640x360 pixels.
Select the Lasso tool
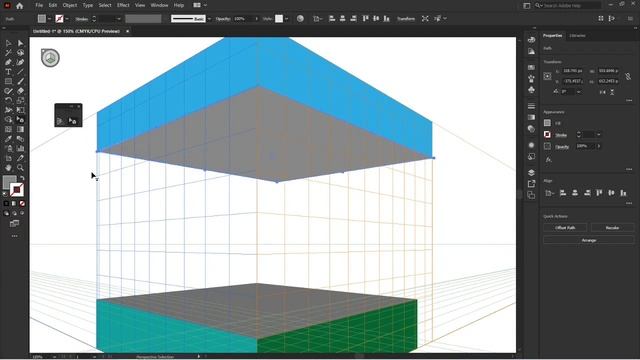tap(20, 53)
